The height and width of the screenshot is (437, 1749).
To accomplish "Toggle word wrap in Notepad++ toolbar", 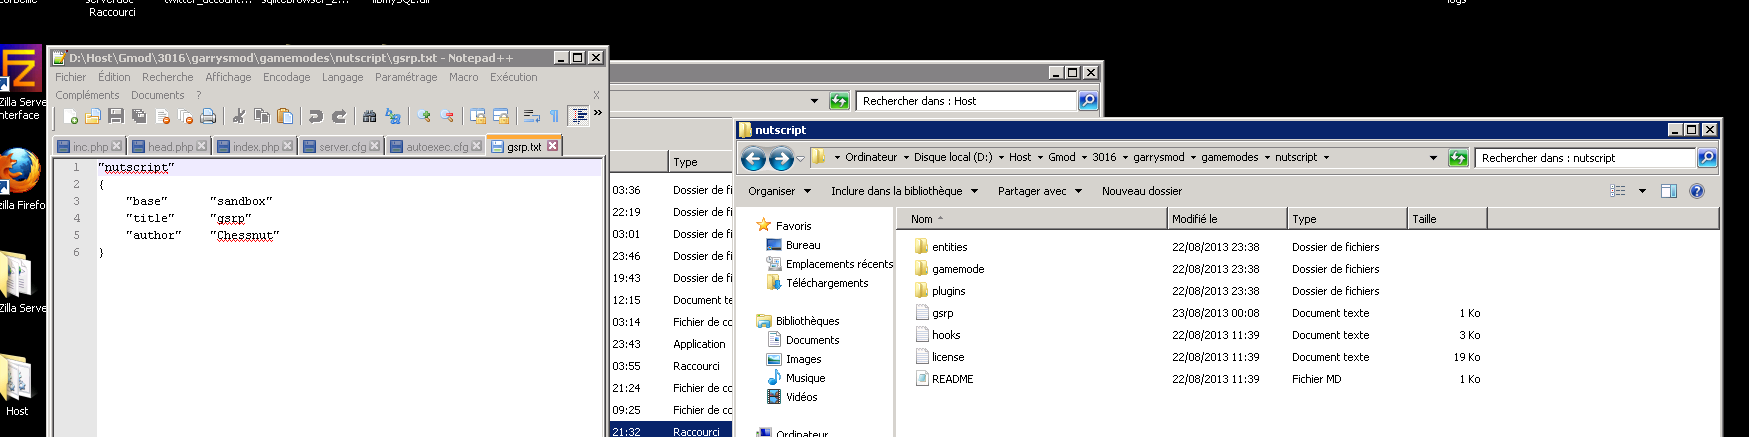I will point(532,117).
